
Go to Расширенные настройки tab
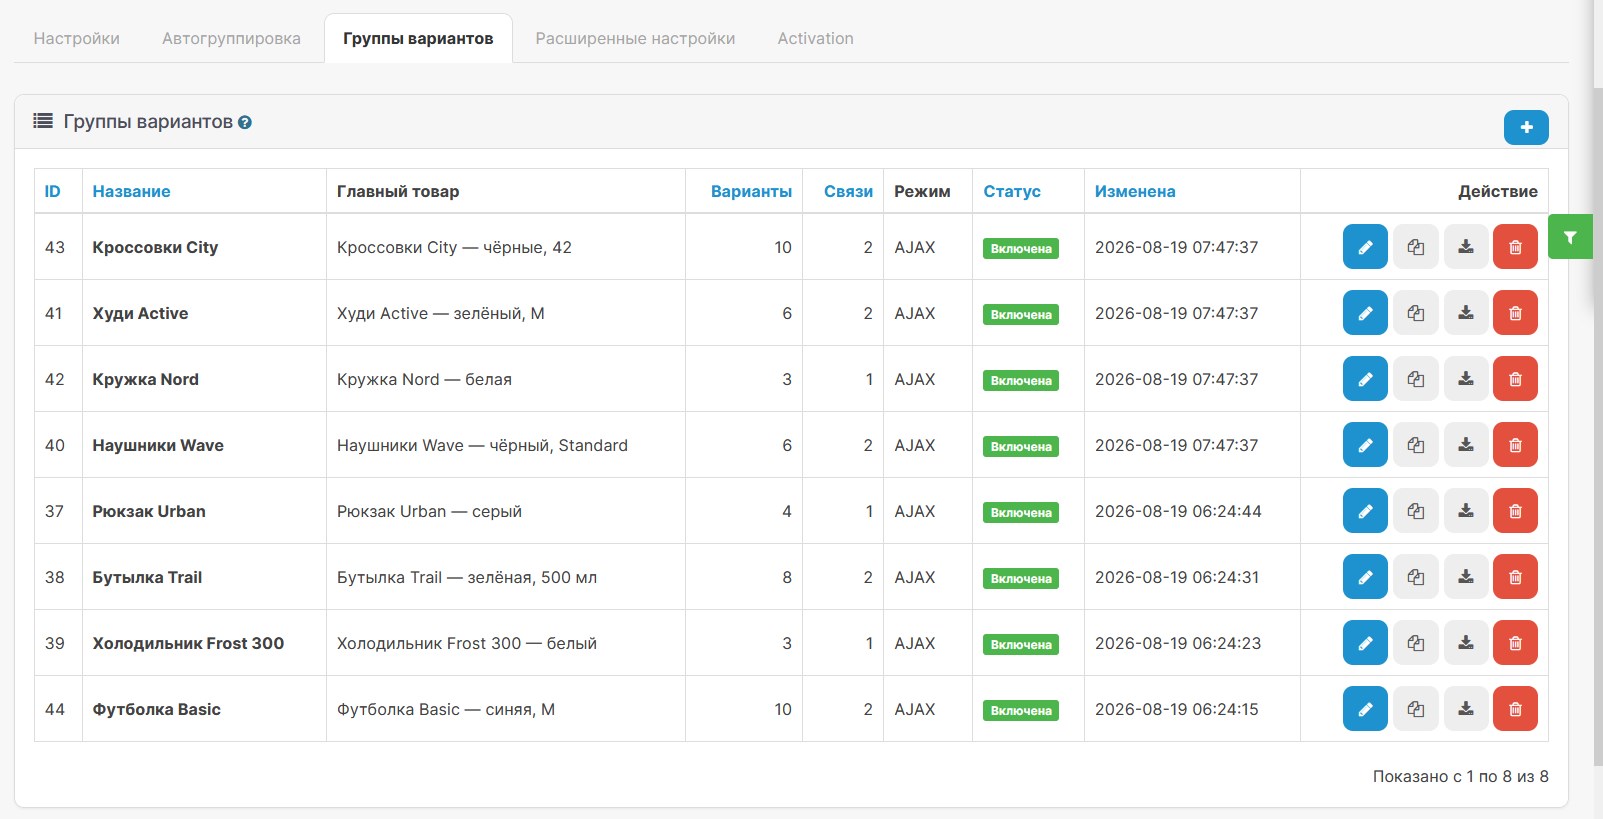click(635, 38)
